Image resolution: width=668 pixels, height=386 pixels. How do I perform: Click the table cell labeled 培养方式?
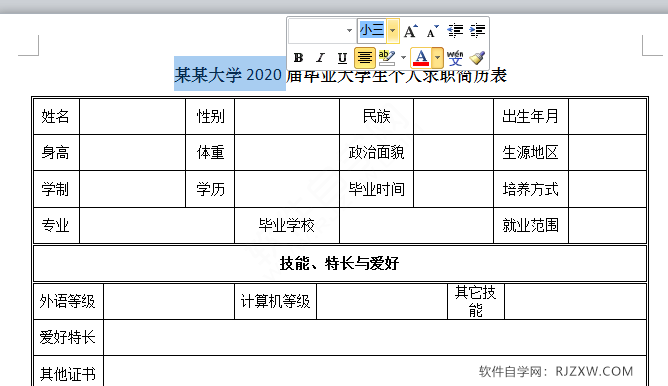(530, 189)
